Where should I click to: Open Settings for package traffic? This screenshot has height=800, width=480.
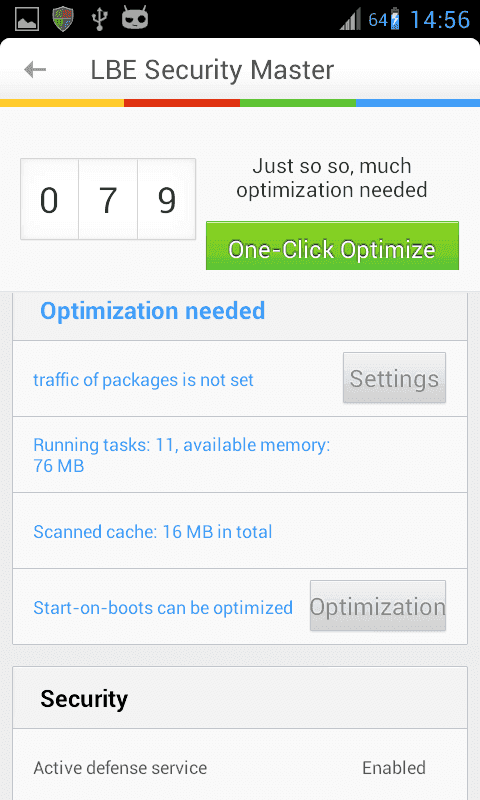(394, 378)
